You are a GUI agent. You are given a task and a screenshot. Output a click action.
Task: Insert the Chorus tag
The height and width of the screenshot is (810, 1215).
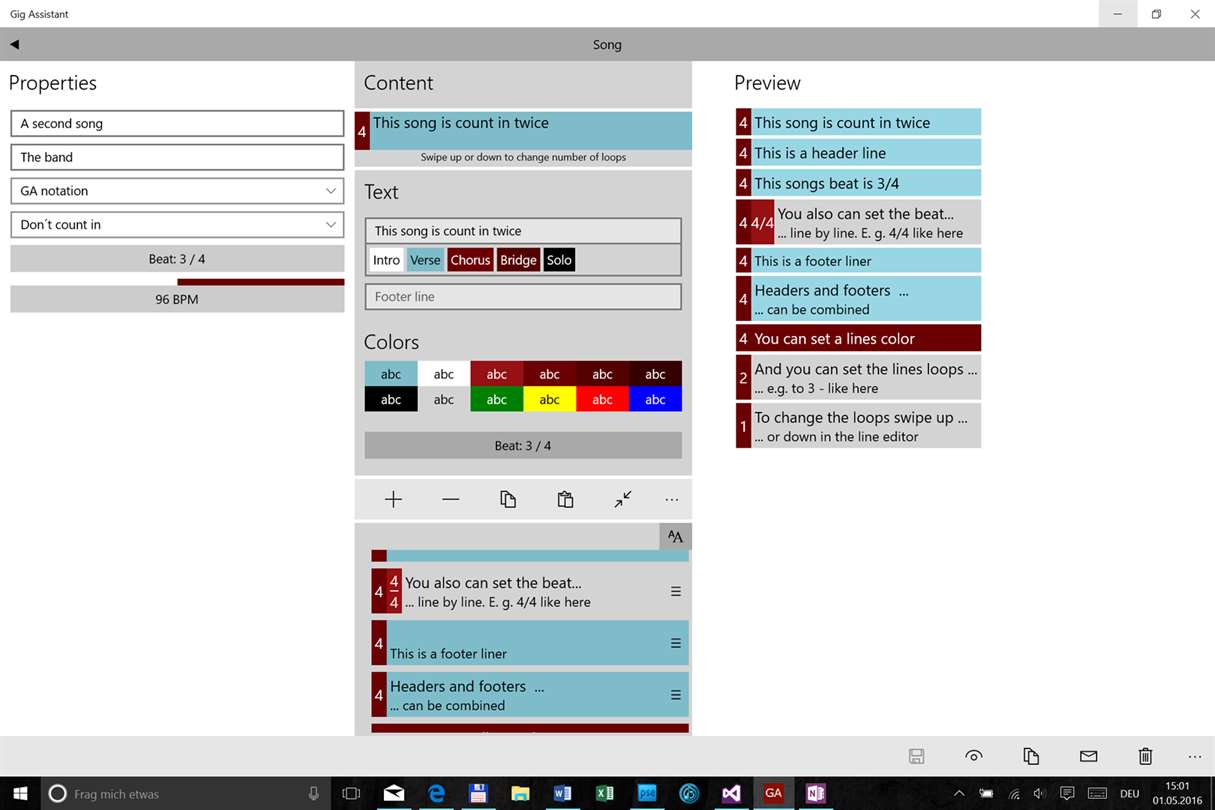click(470, 260)
